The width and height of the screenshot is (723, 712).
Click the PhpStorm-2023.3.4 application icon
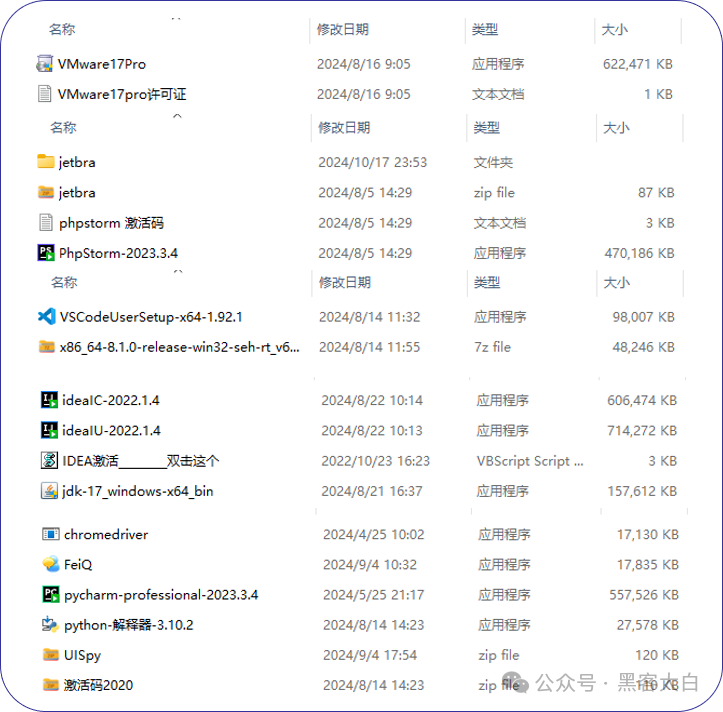click(46, 253)
